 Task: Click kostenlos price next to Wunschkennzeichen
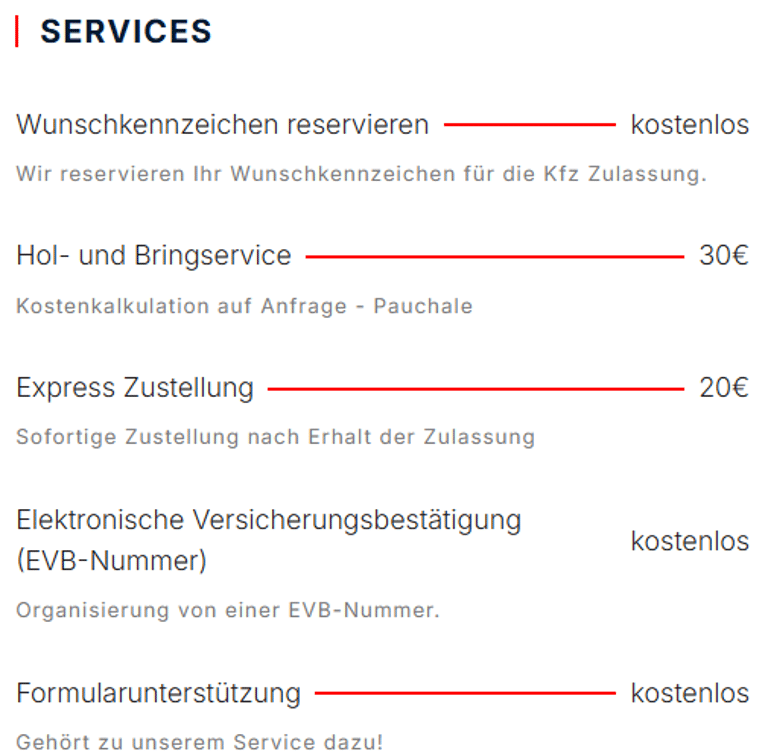pos(689,125)
